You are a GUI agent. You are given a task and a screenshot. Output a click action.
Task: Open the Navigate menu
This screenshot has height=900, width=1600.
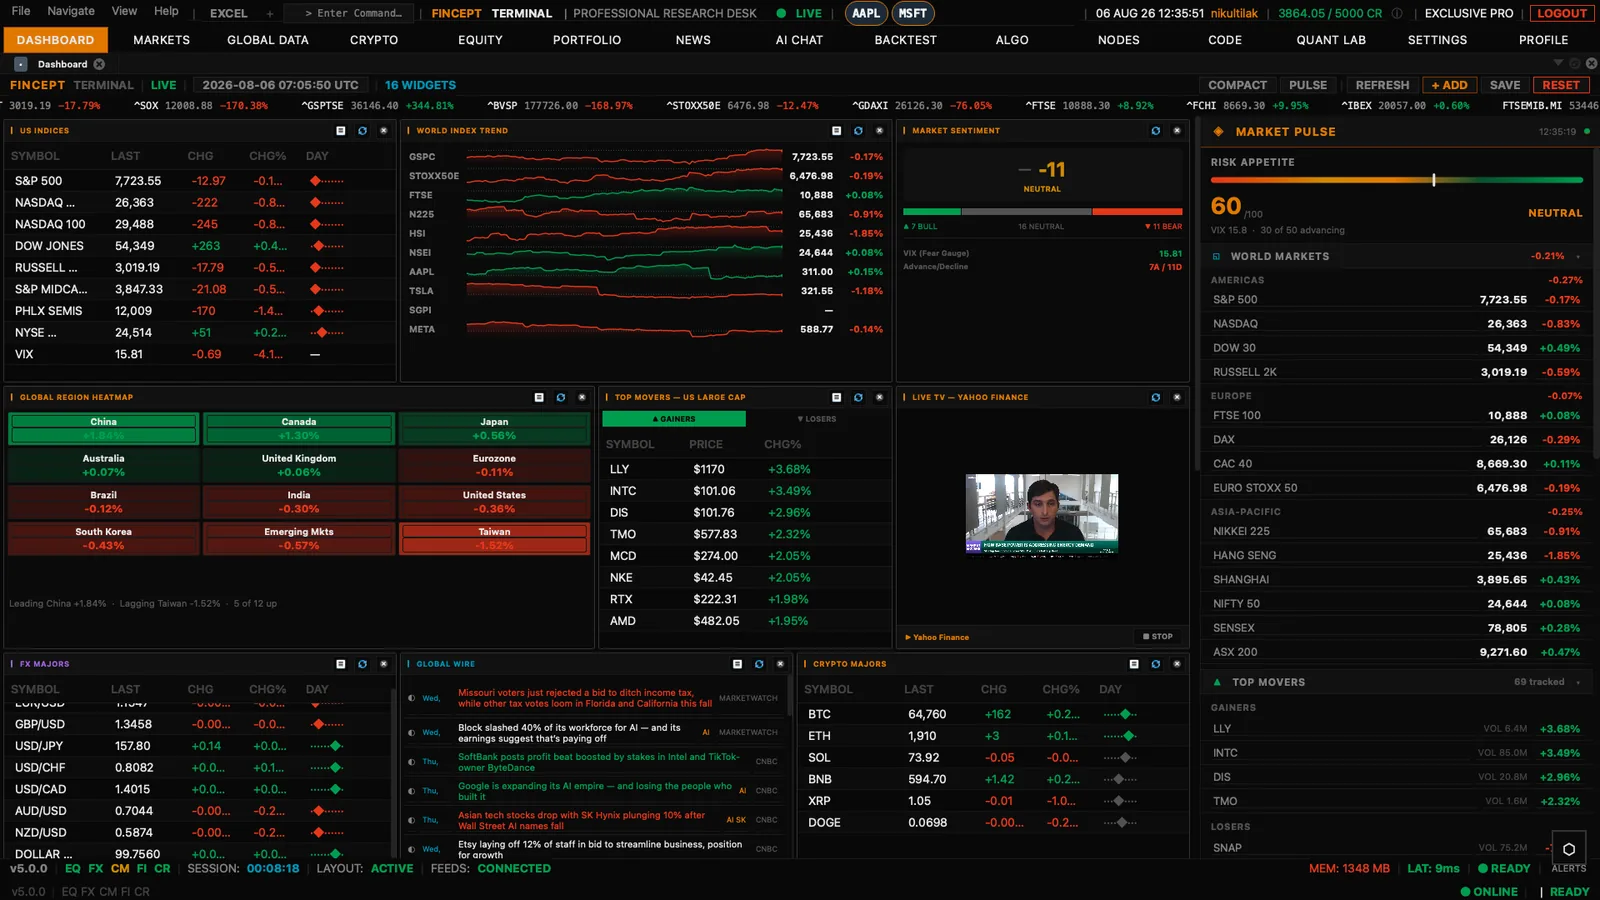[71, 11]
